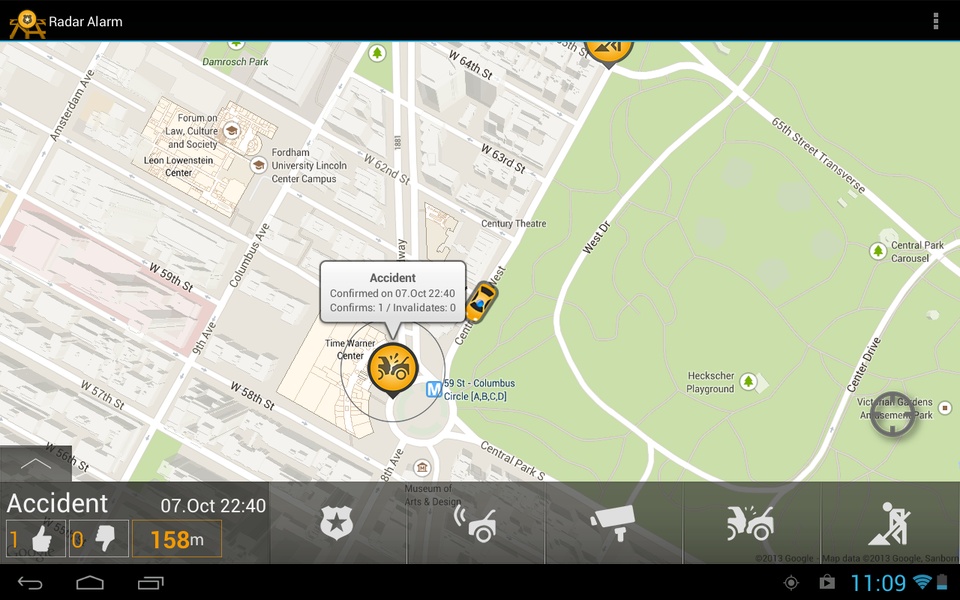This screenshot has width=960, height=600.
Task: Tap the Forum on Law, Culture and Society icon
Action: [231, 130]
